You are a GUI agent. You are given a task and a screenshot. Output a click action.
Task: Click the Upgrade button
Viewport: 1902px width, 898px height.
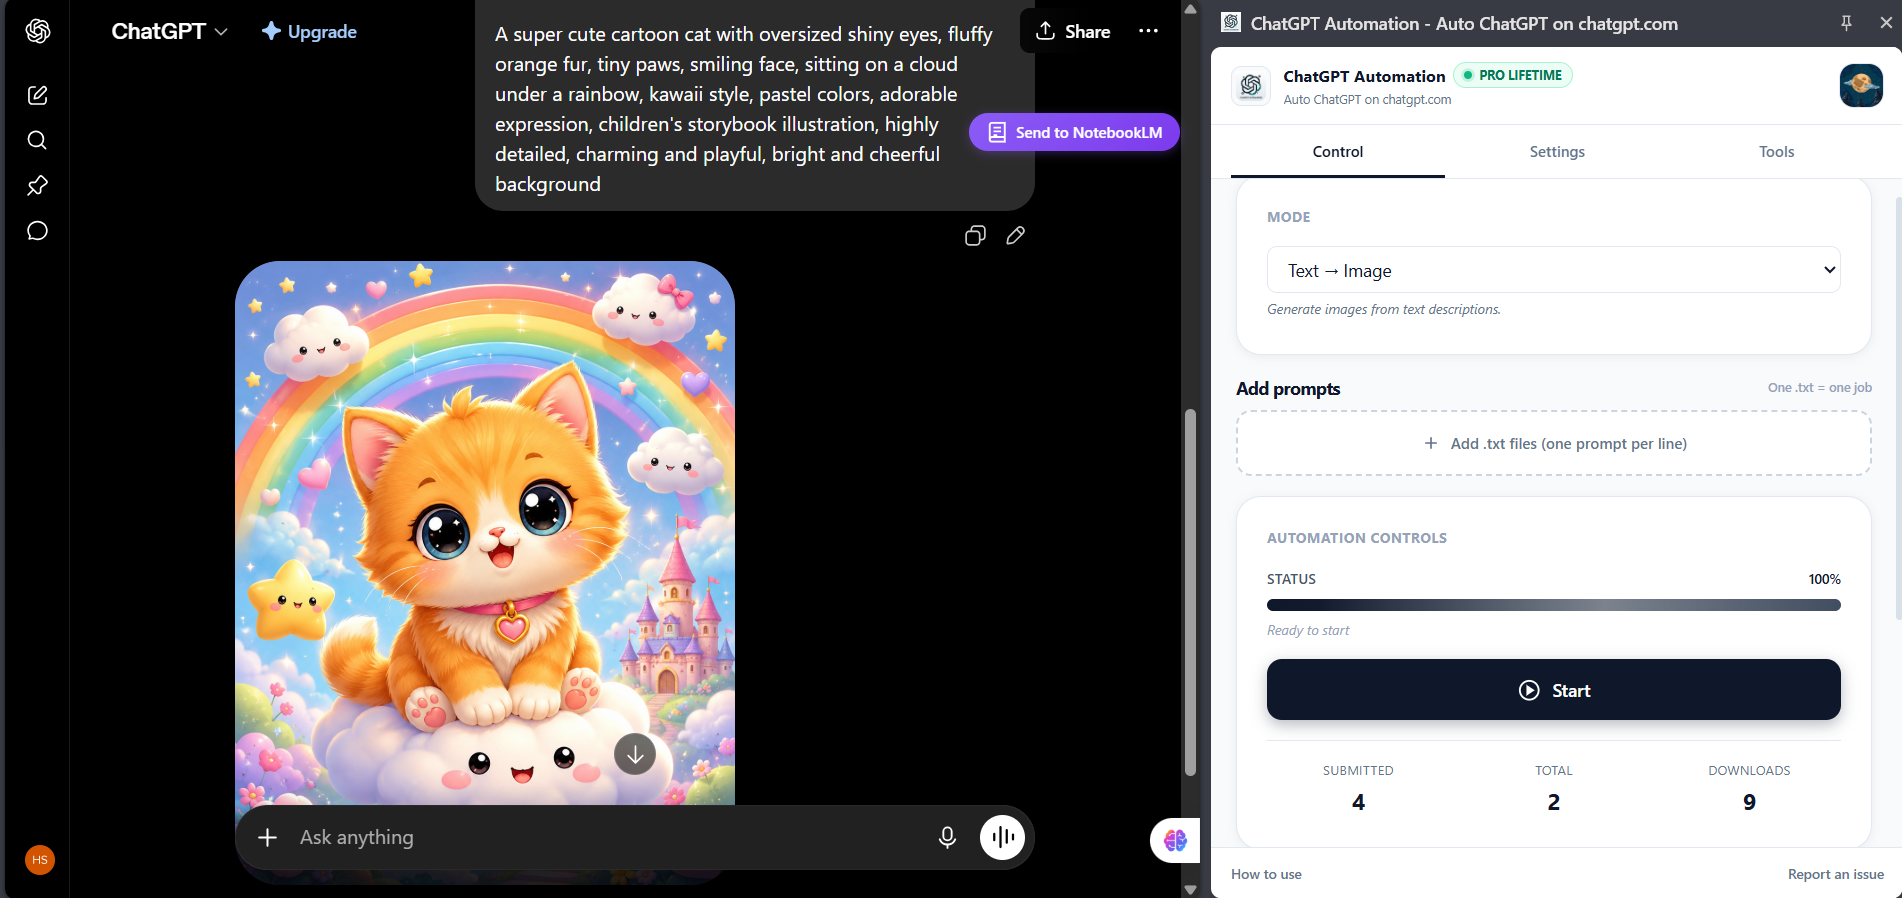(x=309, y=31)
